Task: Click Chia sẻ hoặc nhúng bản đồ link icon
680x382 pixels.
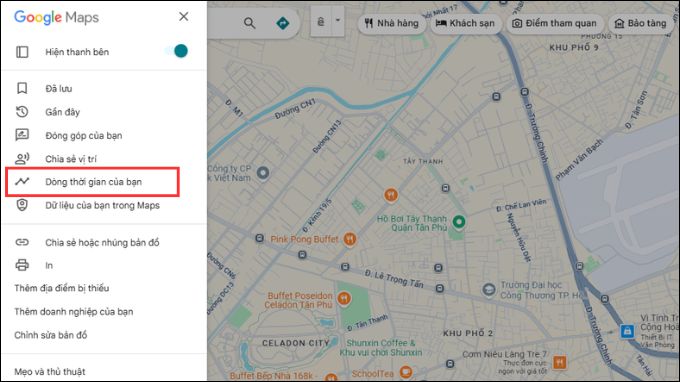Action: coord(22,242)
